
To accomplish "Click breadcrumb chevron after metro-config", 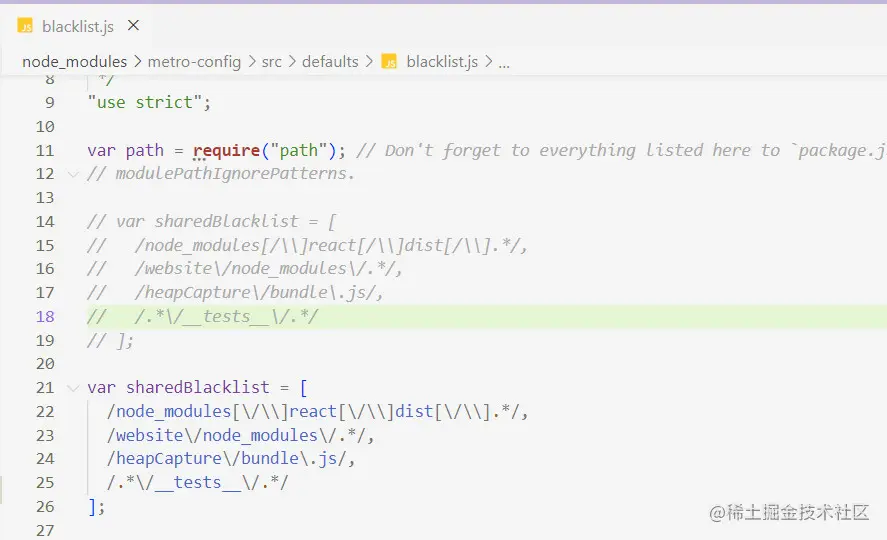I will click(252, 62).
